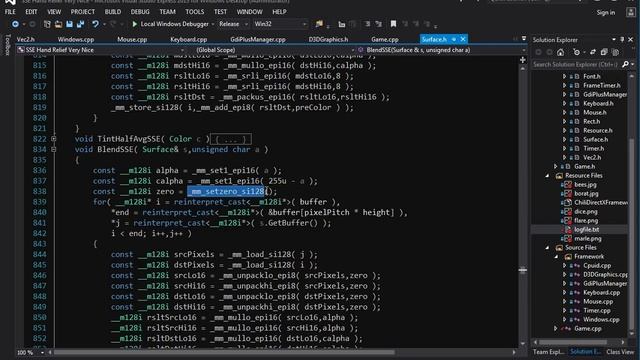Screen dimensions: 640x360
Task: Select bees.jpg in Solution Explorer
Action: [585, 184]
